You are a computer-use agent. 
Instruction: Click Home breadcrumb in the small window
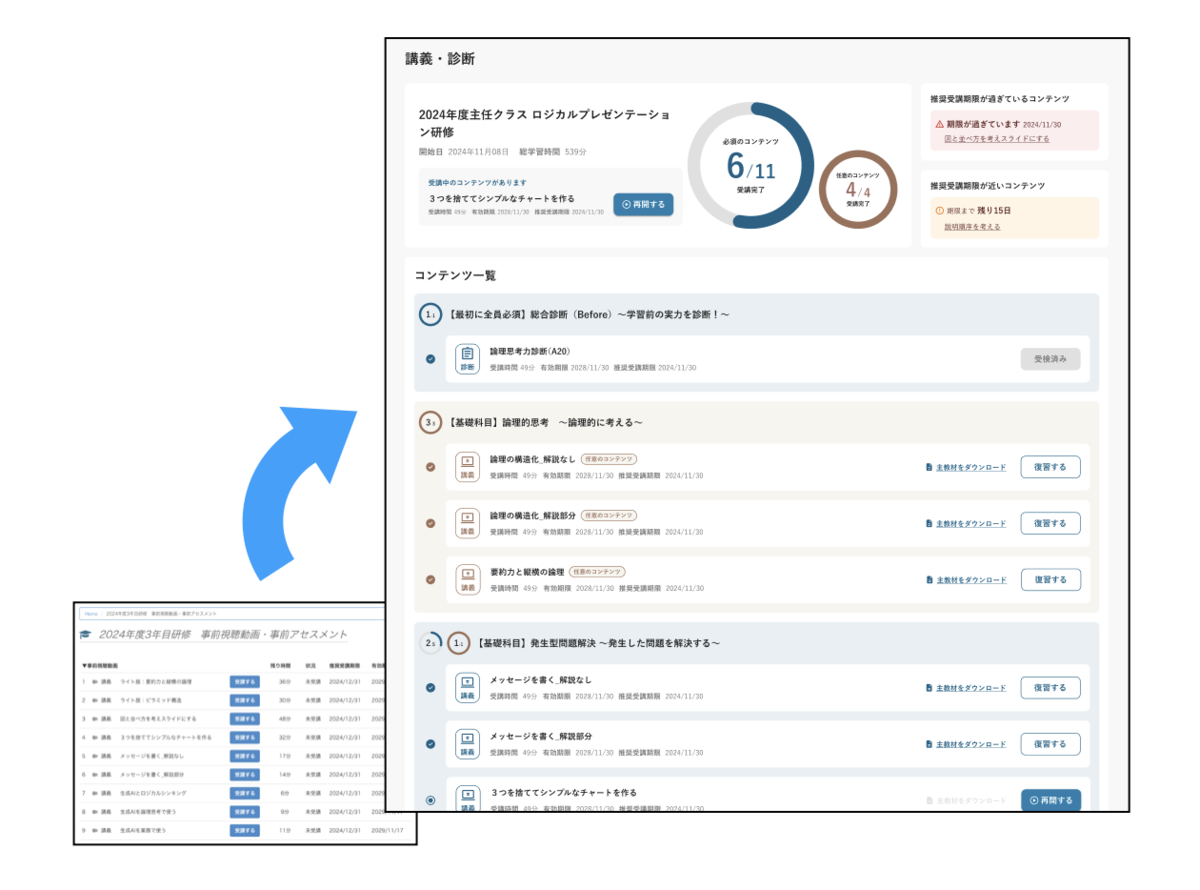tap(91, 612)
